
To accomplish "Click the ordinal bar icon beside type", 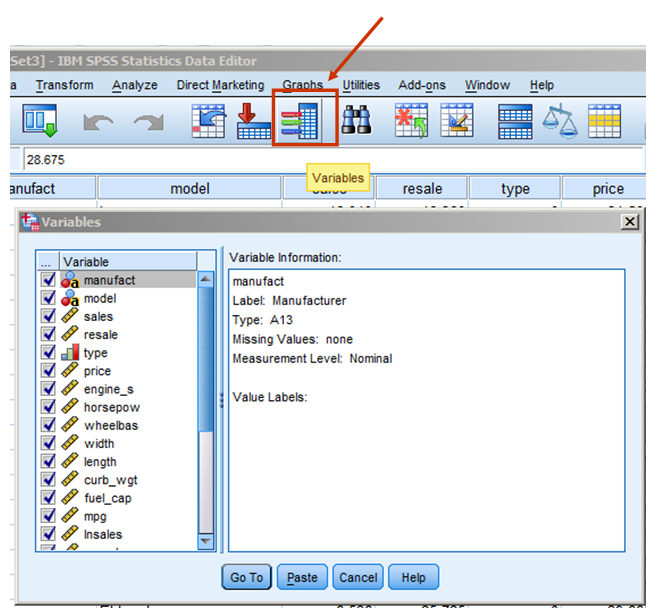I will coord(70,352).
